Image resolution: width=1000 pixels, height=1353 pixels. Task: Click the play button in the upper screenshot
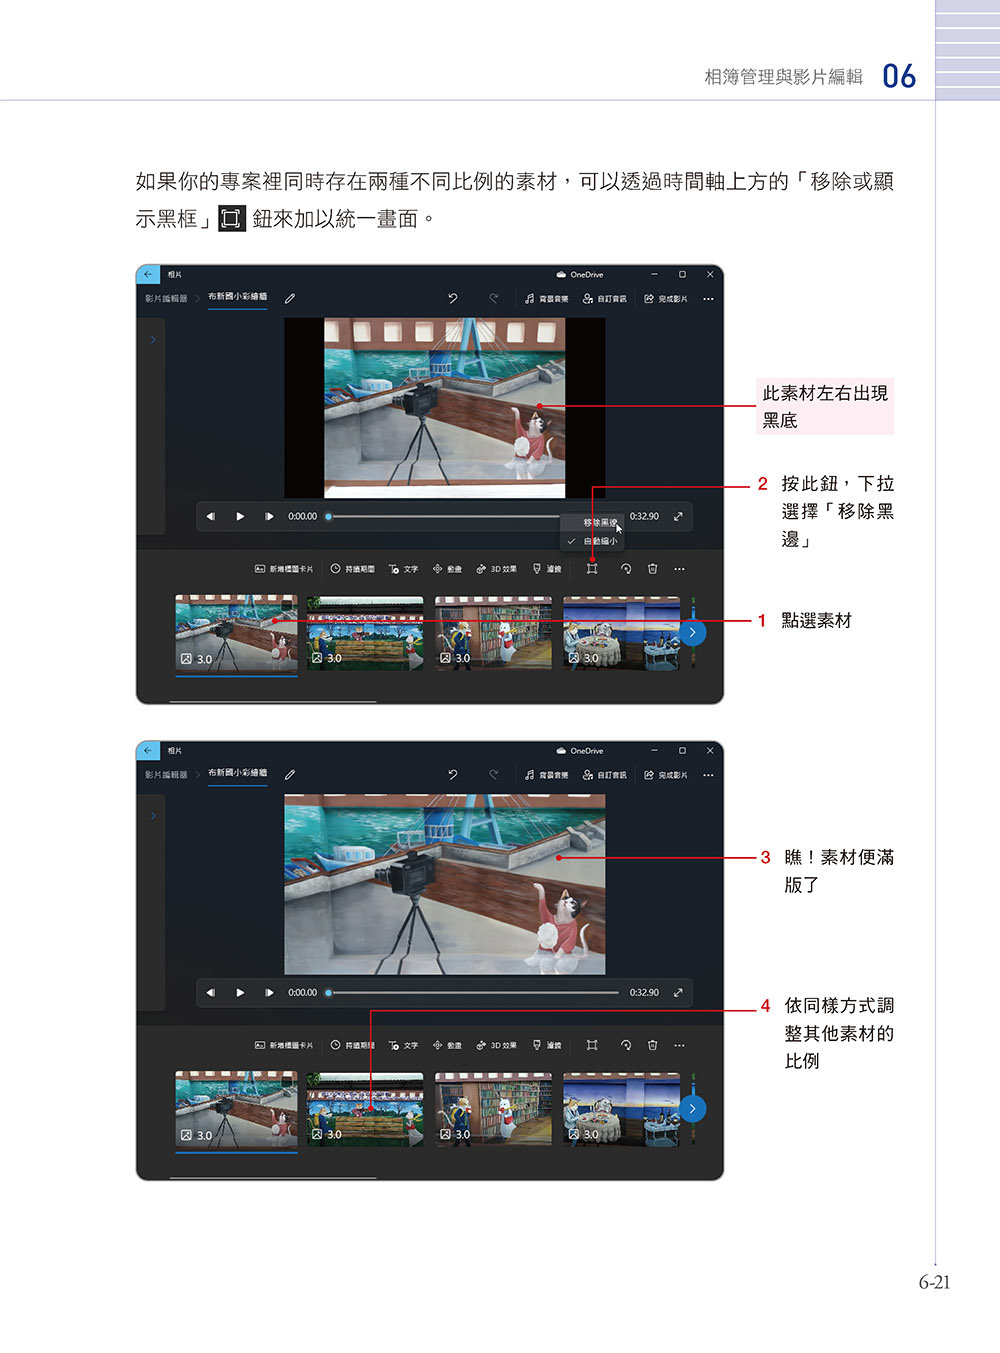click(x=240, y=517)
